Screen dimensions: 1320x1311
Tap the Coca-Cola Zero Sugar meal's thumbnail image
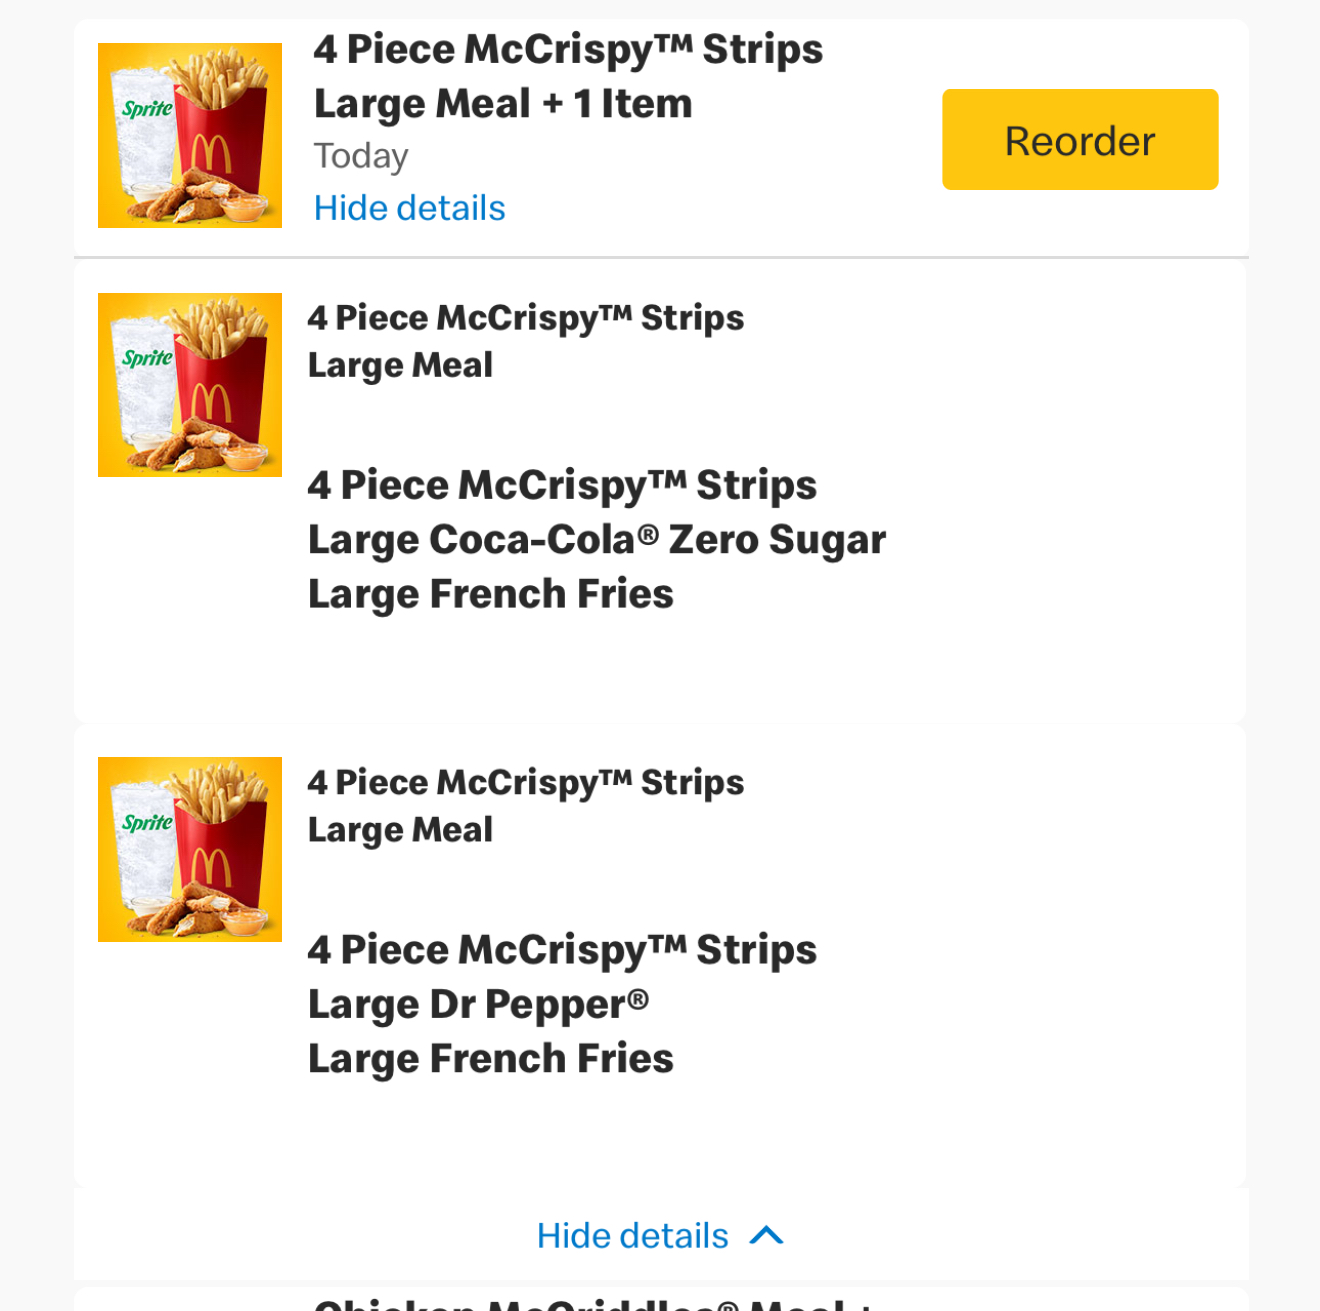(190, 385)
